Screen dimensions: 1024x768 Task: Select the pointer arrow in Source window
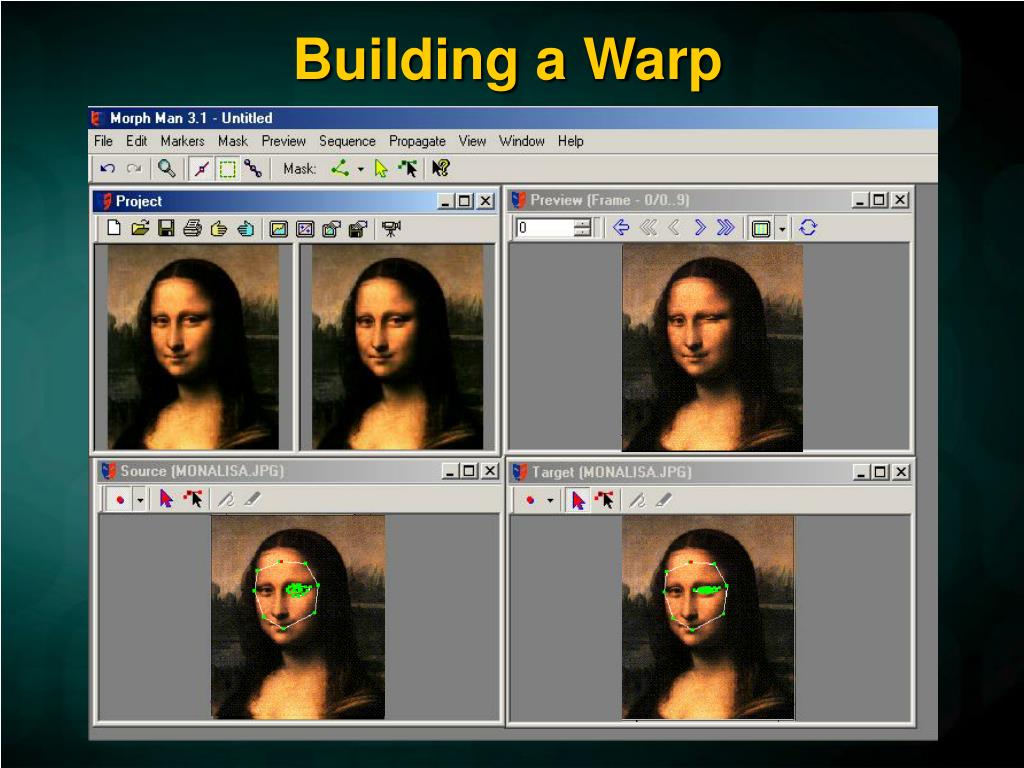point(167,500)
